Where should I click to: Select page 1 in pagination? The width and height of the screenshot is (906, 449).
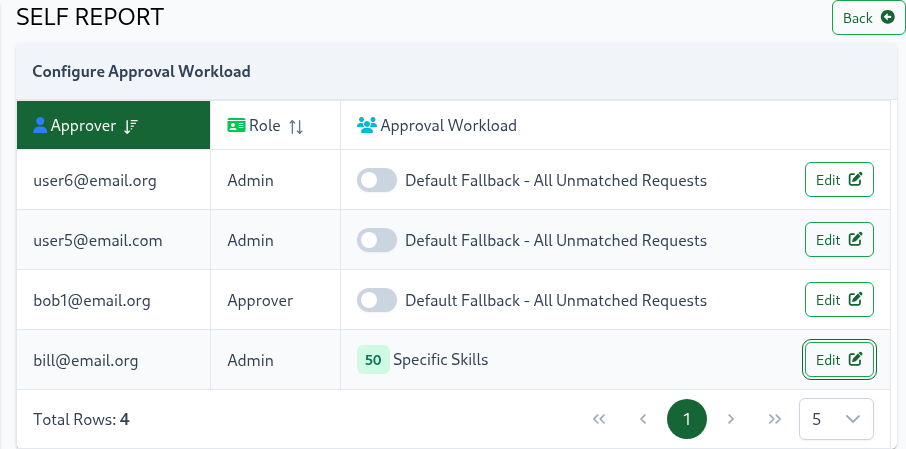click(x=687, y=419)
